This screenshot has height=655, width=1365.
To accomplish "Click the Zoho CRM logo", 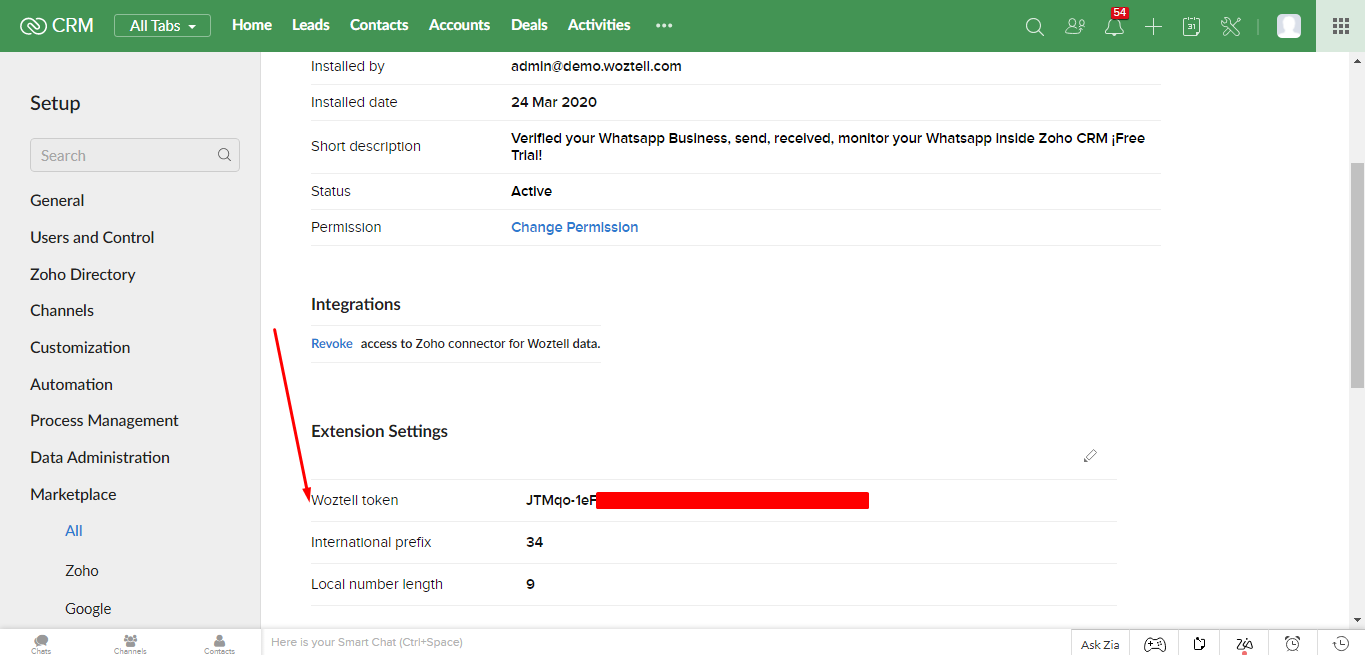I will click(x=57, y=26).
